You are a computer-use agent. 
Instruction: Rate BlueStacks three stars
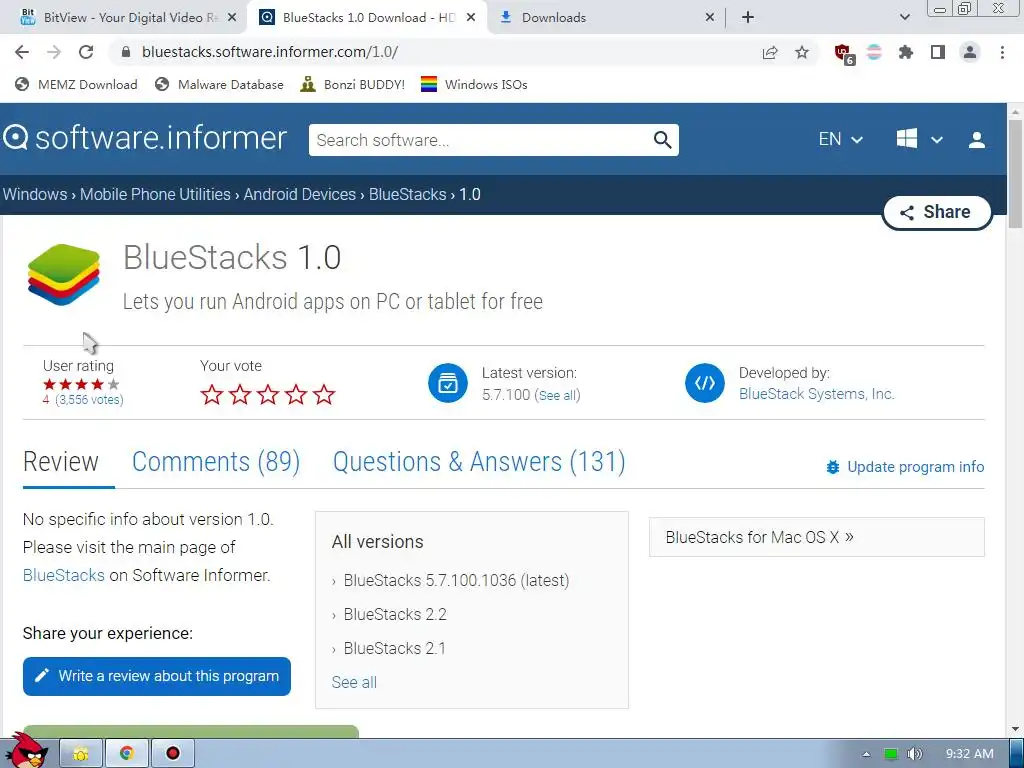(x=268, y=394)
